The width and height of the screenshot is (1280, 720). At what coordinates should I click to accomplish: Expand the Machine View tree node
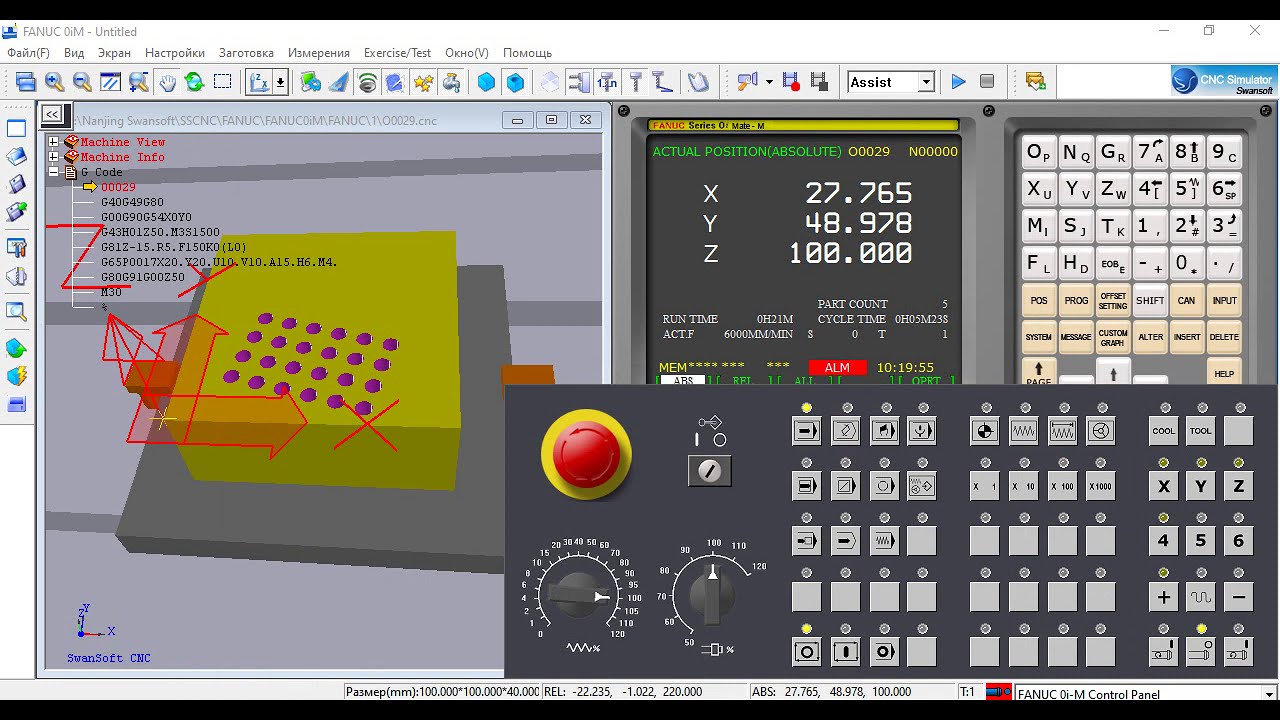[53, 142]
